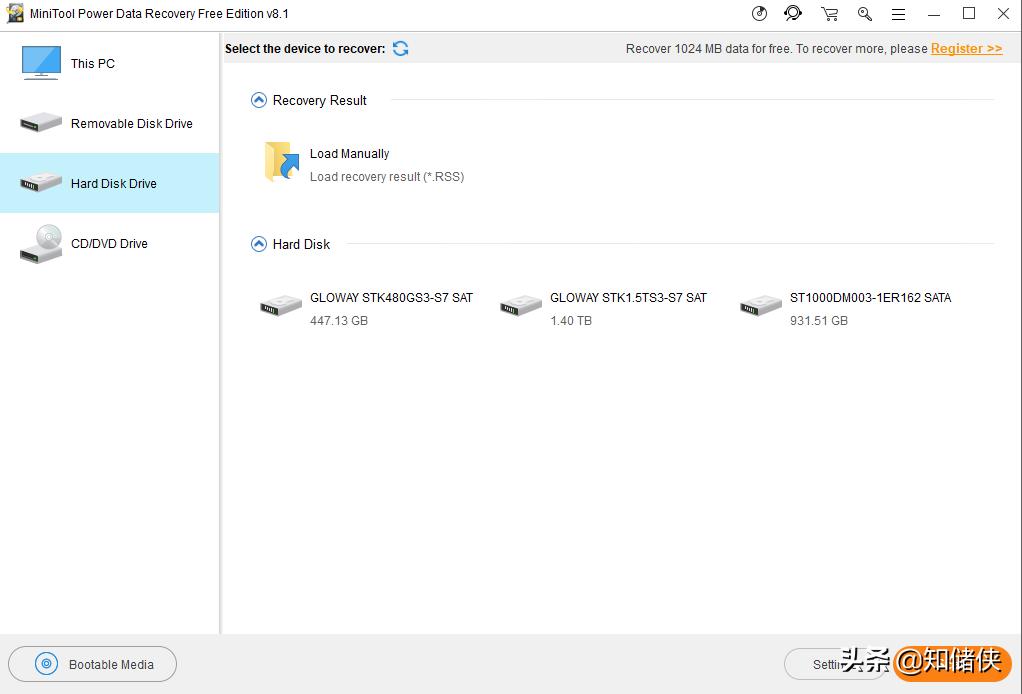Maximize the MiniTool window
Image resolution: width=1022 pixels, height=694 pixels.
click(x=969, y=14)
